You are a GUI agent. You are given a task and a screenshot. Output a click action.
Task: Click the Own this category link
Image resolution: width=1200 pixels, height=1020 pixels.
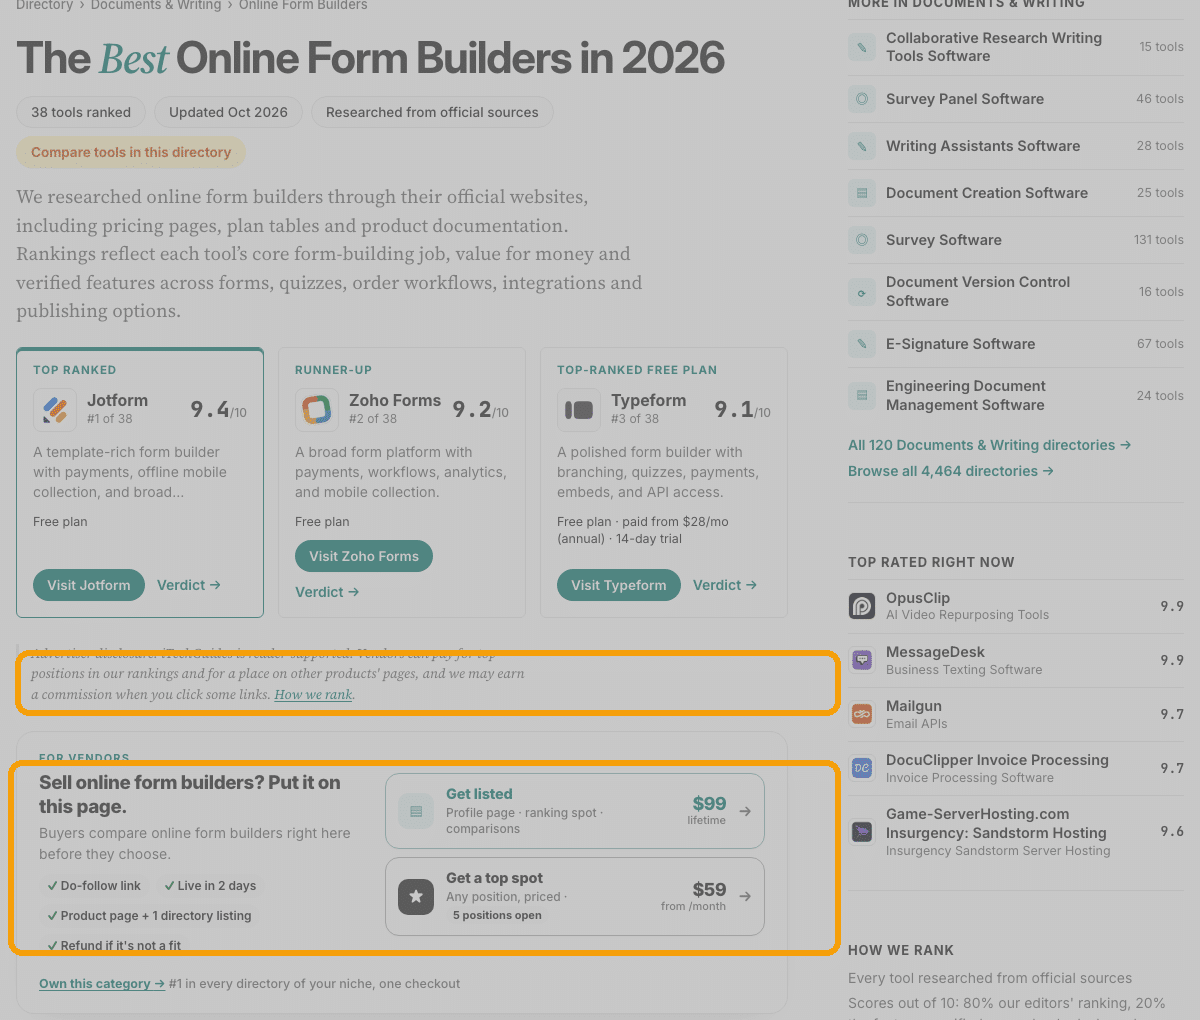pyautogui.click(x=102, y=984)
